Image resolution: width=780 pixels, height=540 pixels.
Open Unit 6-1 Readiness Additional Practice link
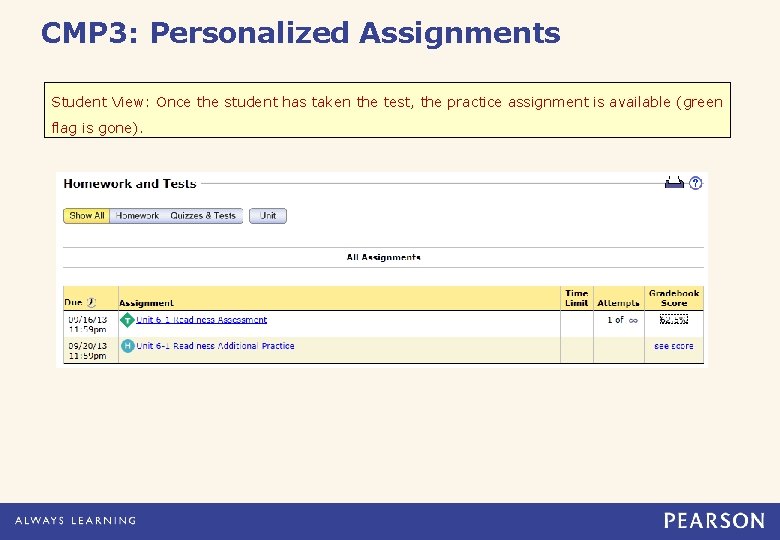click(x=215, y=346)
